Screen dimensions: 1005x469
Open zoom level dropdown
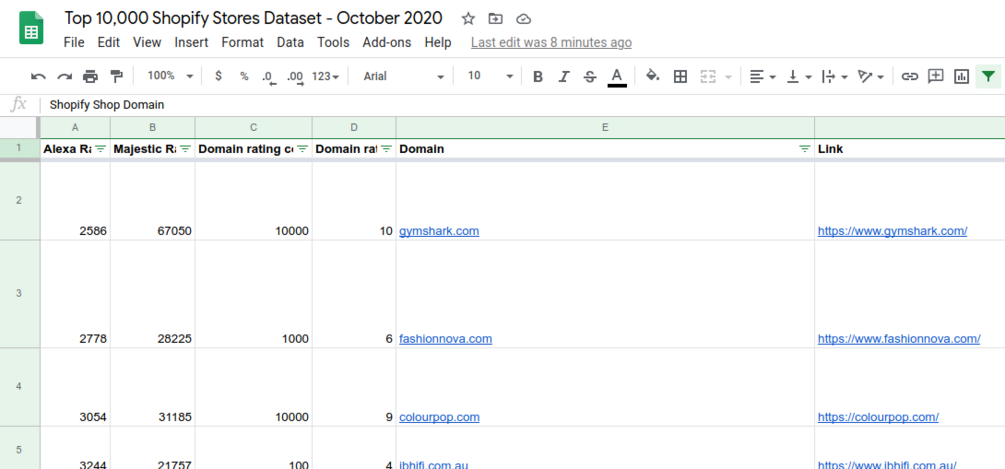(170, 76)
